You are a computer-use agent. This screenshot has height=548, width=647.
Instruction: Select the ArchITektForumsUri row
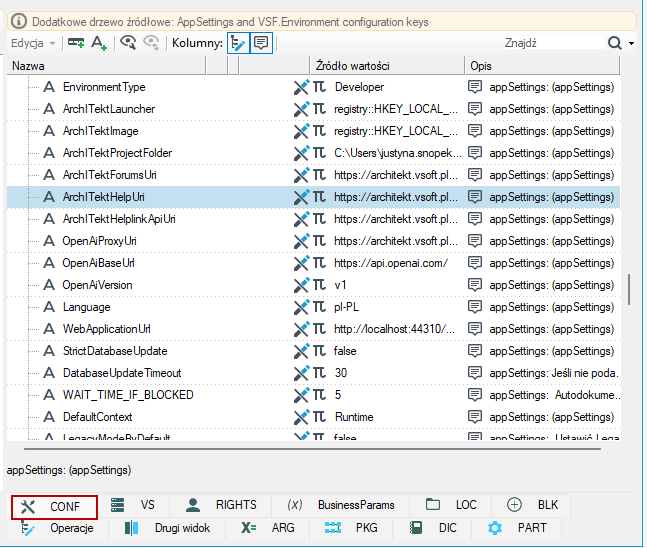point(313,175)
